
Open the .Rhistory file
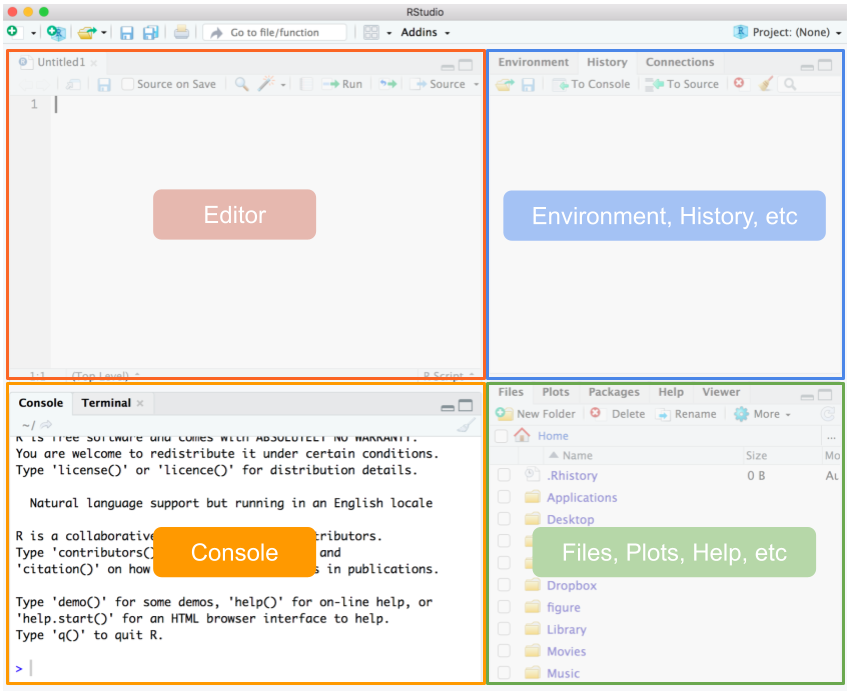572,475
